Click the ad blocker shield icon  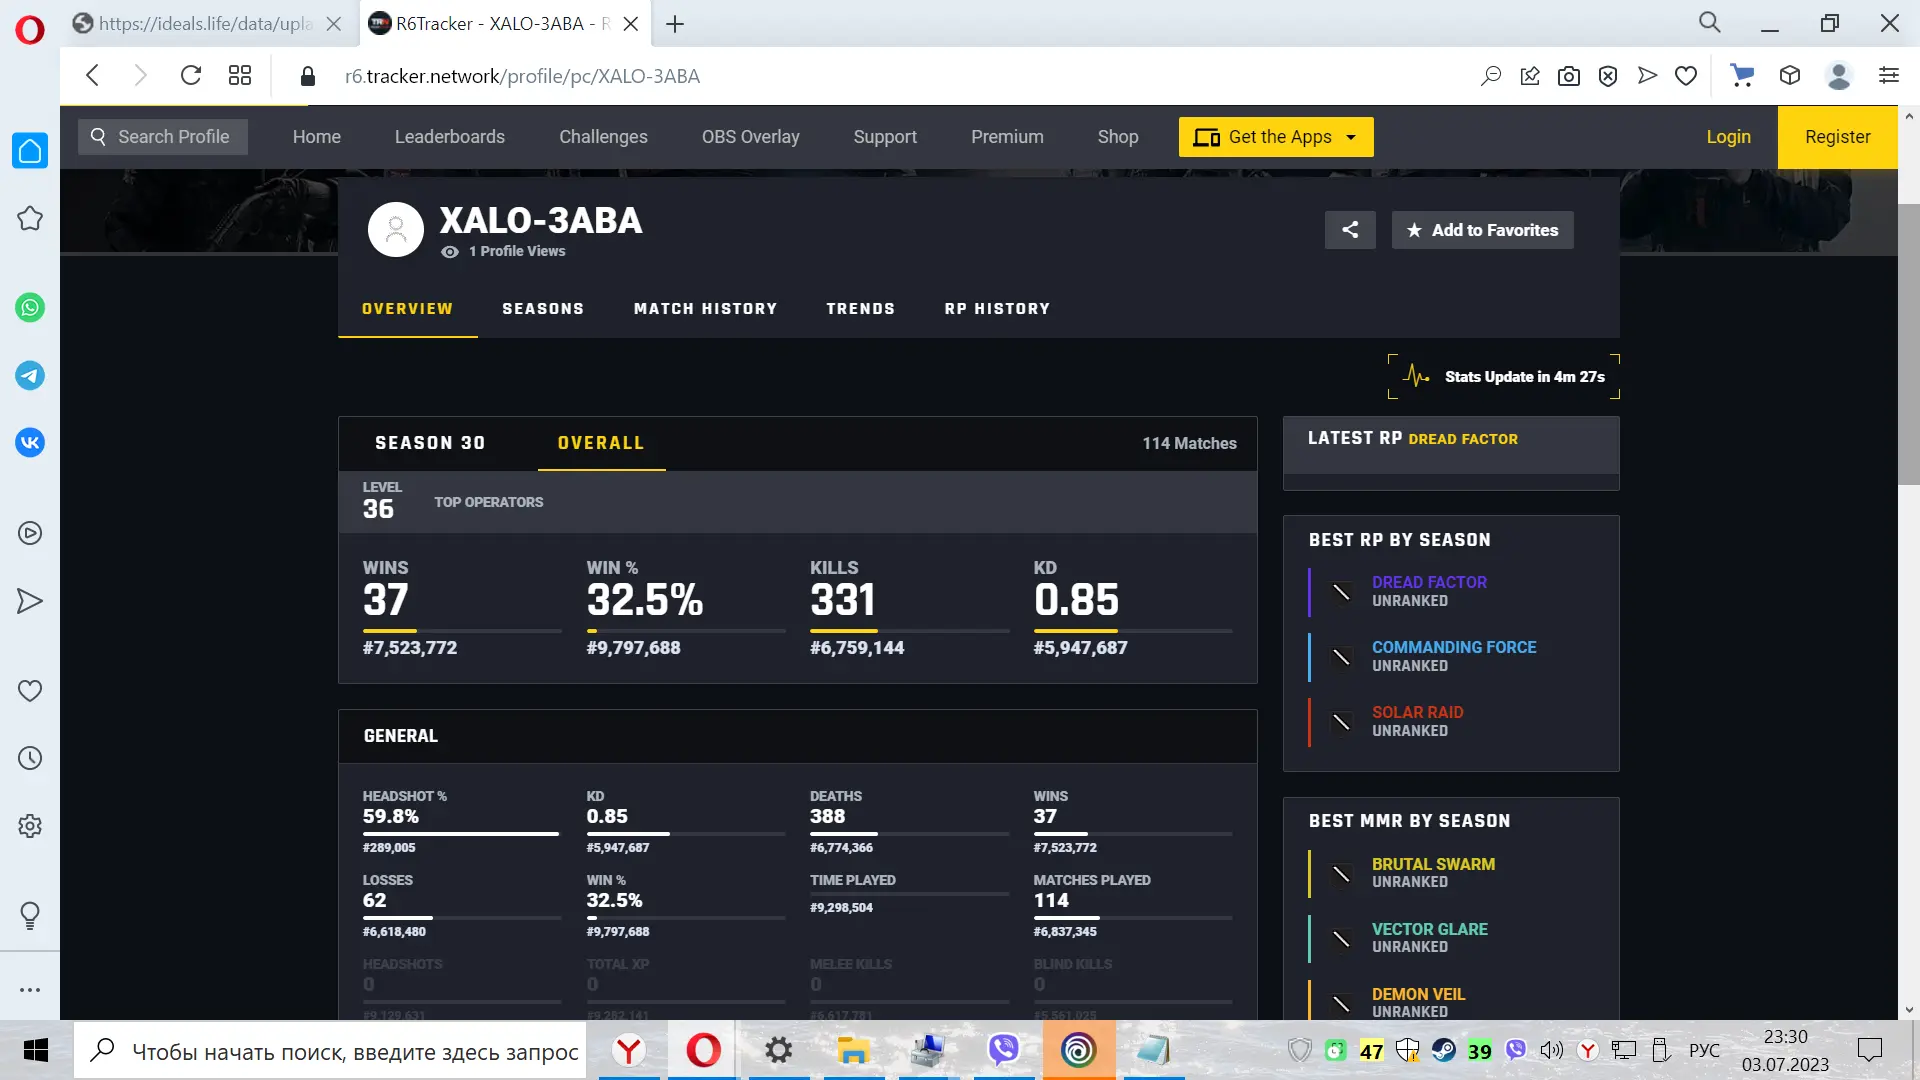(x=1608, y=76)
